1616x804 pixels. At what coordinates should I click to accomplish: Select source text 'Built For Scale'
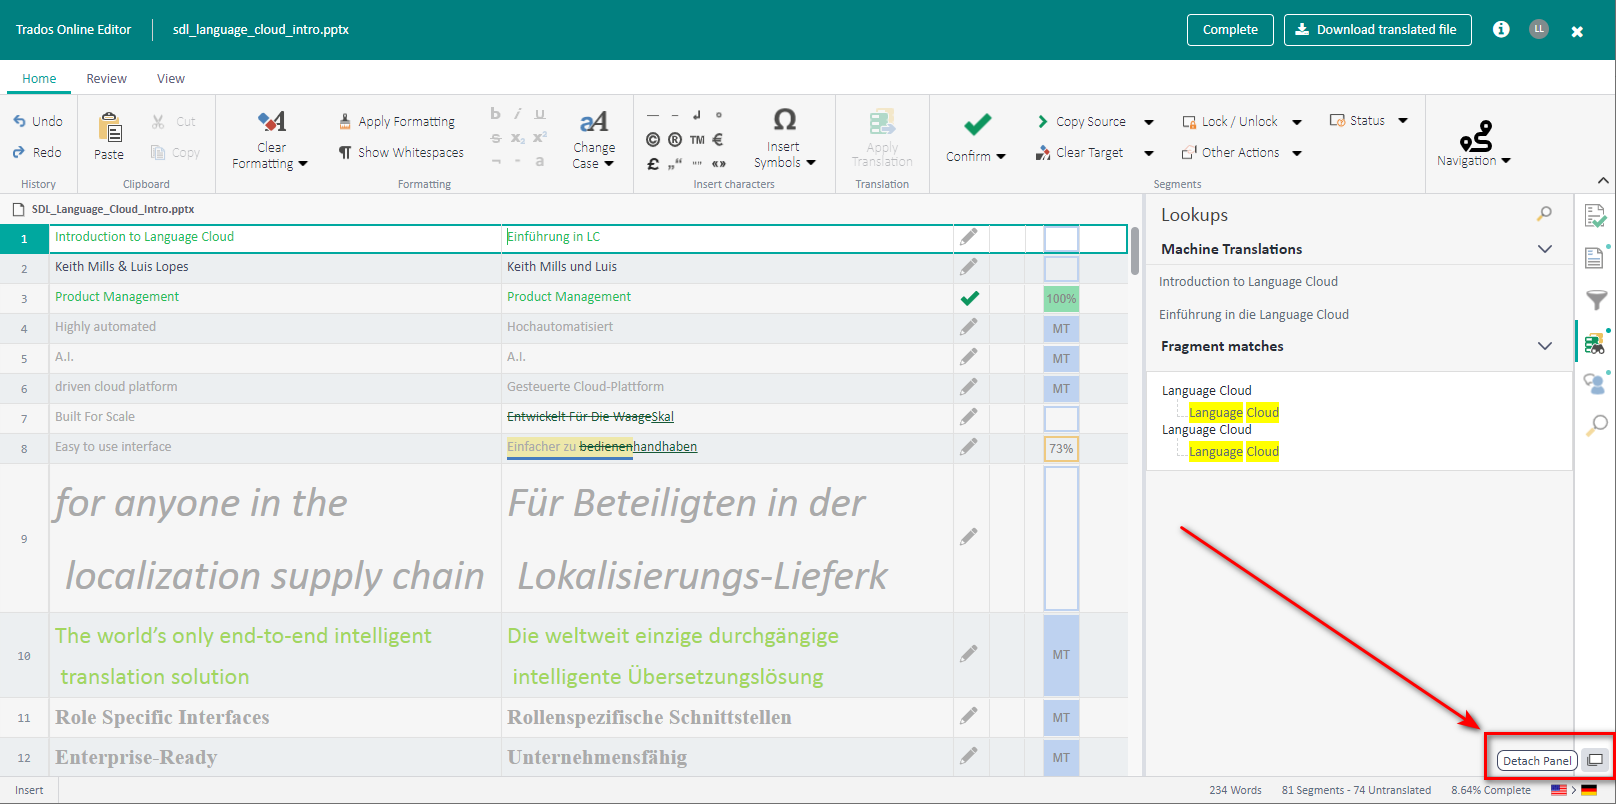pyautogui.click(x=95, y=417)
